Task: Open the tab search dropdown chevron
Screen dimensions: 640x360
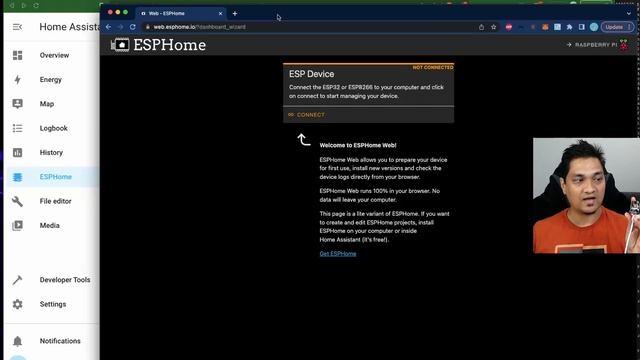Action: click(629, 13)
